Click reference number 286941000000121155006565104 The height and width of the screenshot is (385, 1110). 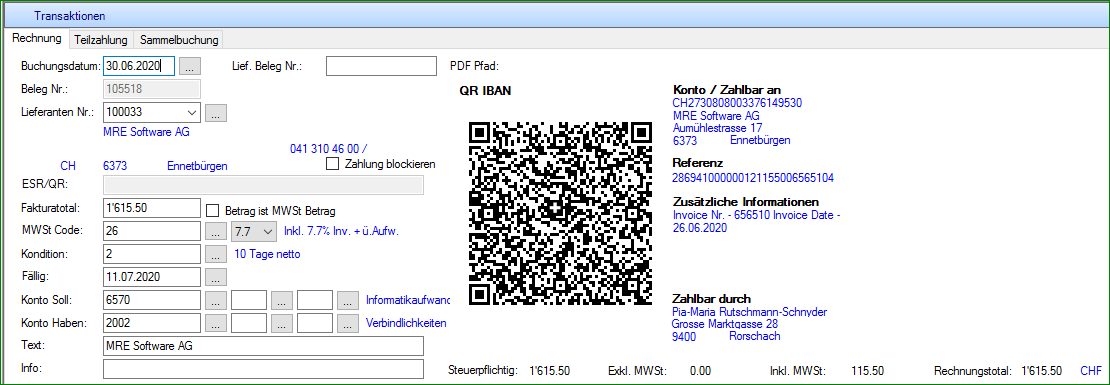click(753, 177)
